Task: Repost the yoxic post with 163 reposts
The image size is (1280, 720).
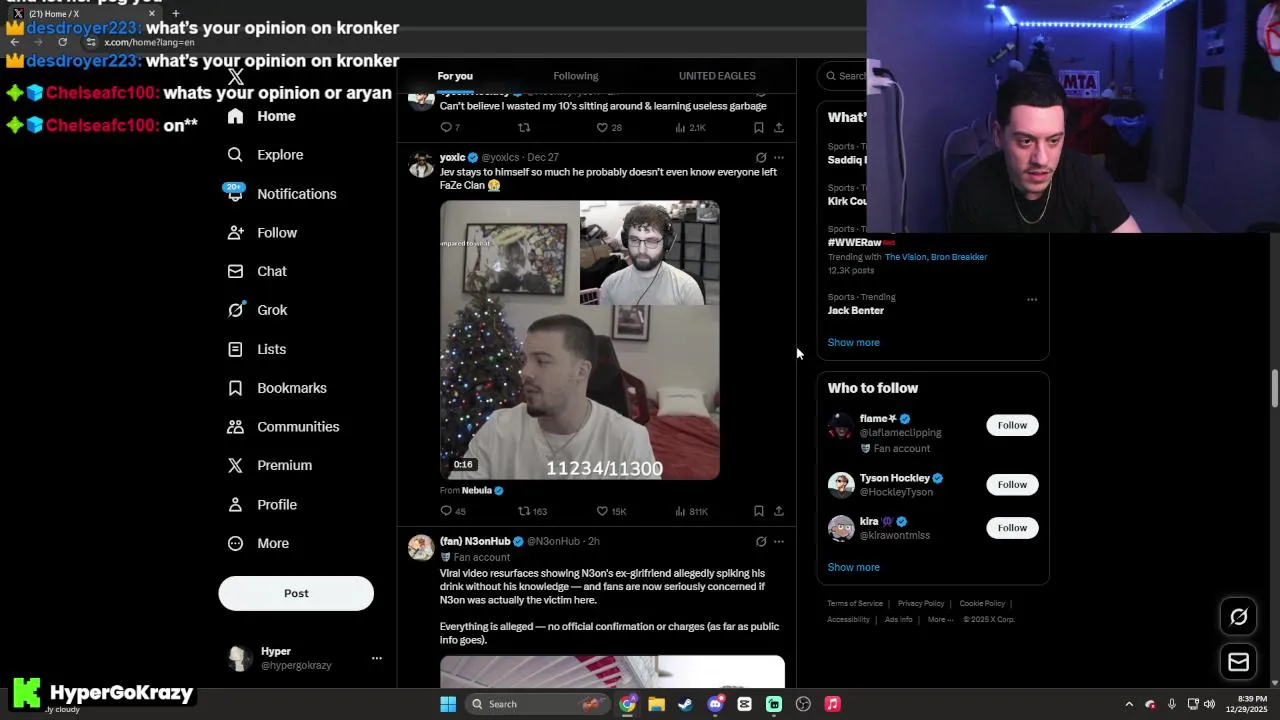Action: point(531,511)
